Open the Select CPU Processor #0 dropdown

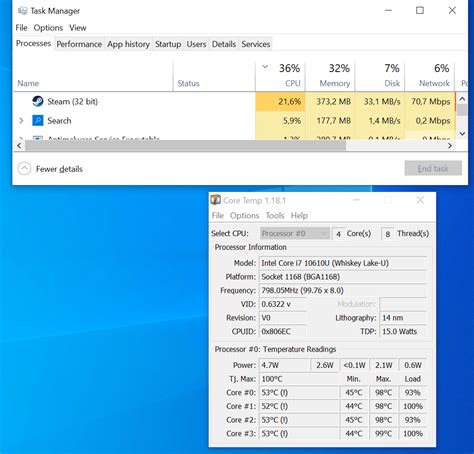point(295,233)
